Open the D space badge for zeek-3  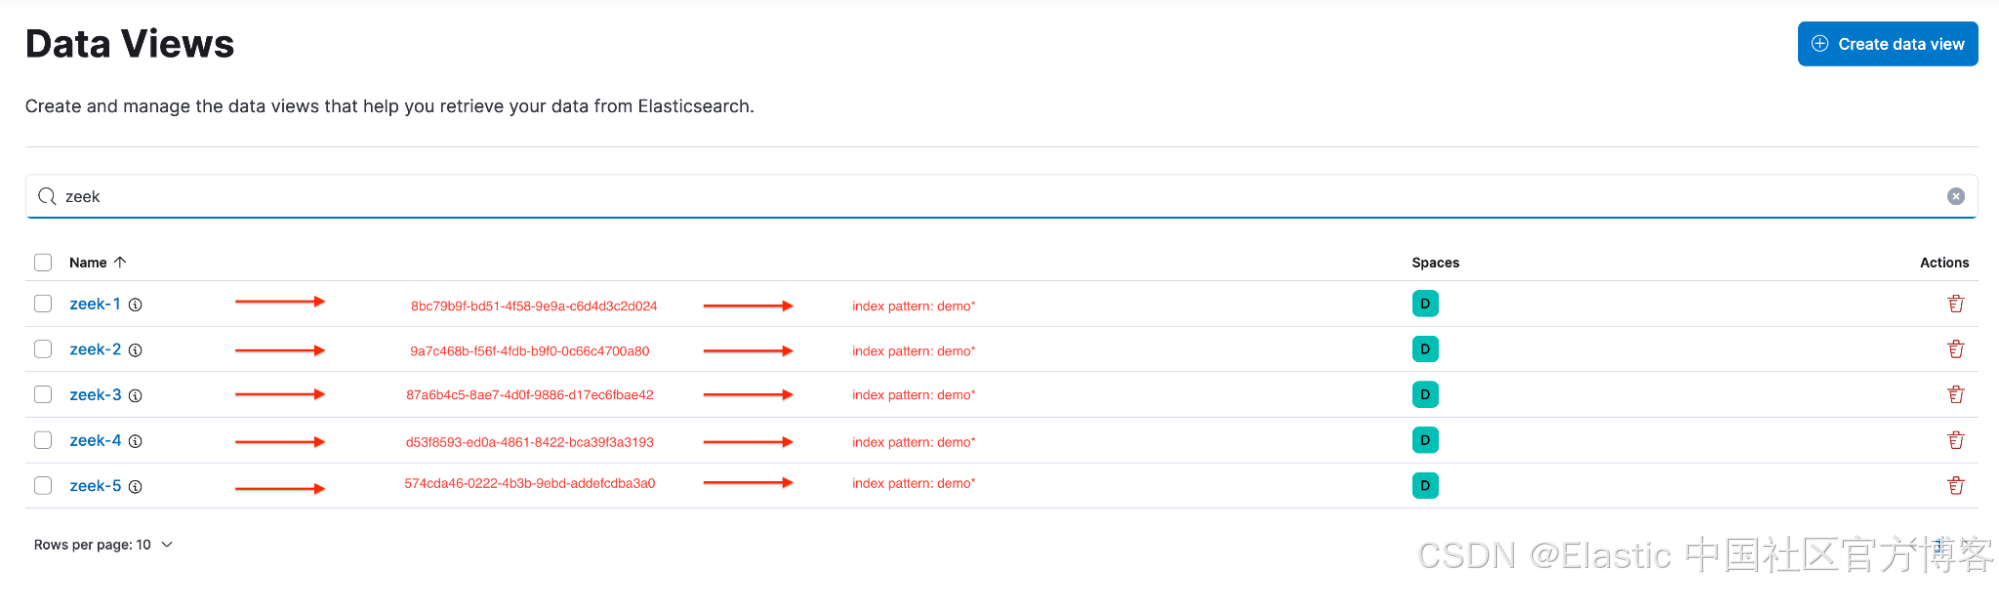click(1425, 395)
